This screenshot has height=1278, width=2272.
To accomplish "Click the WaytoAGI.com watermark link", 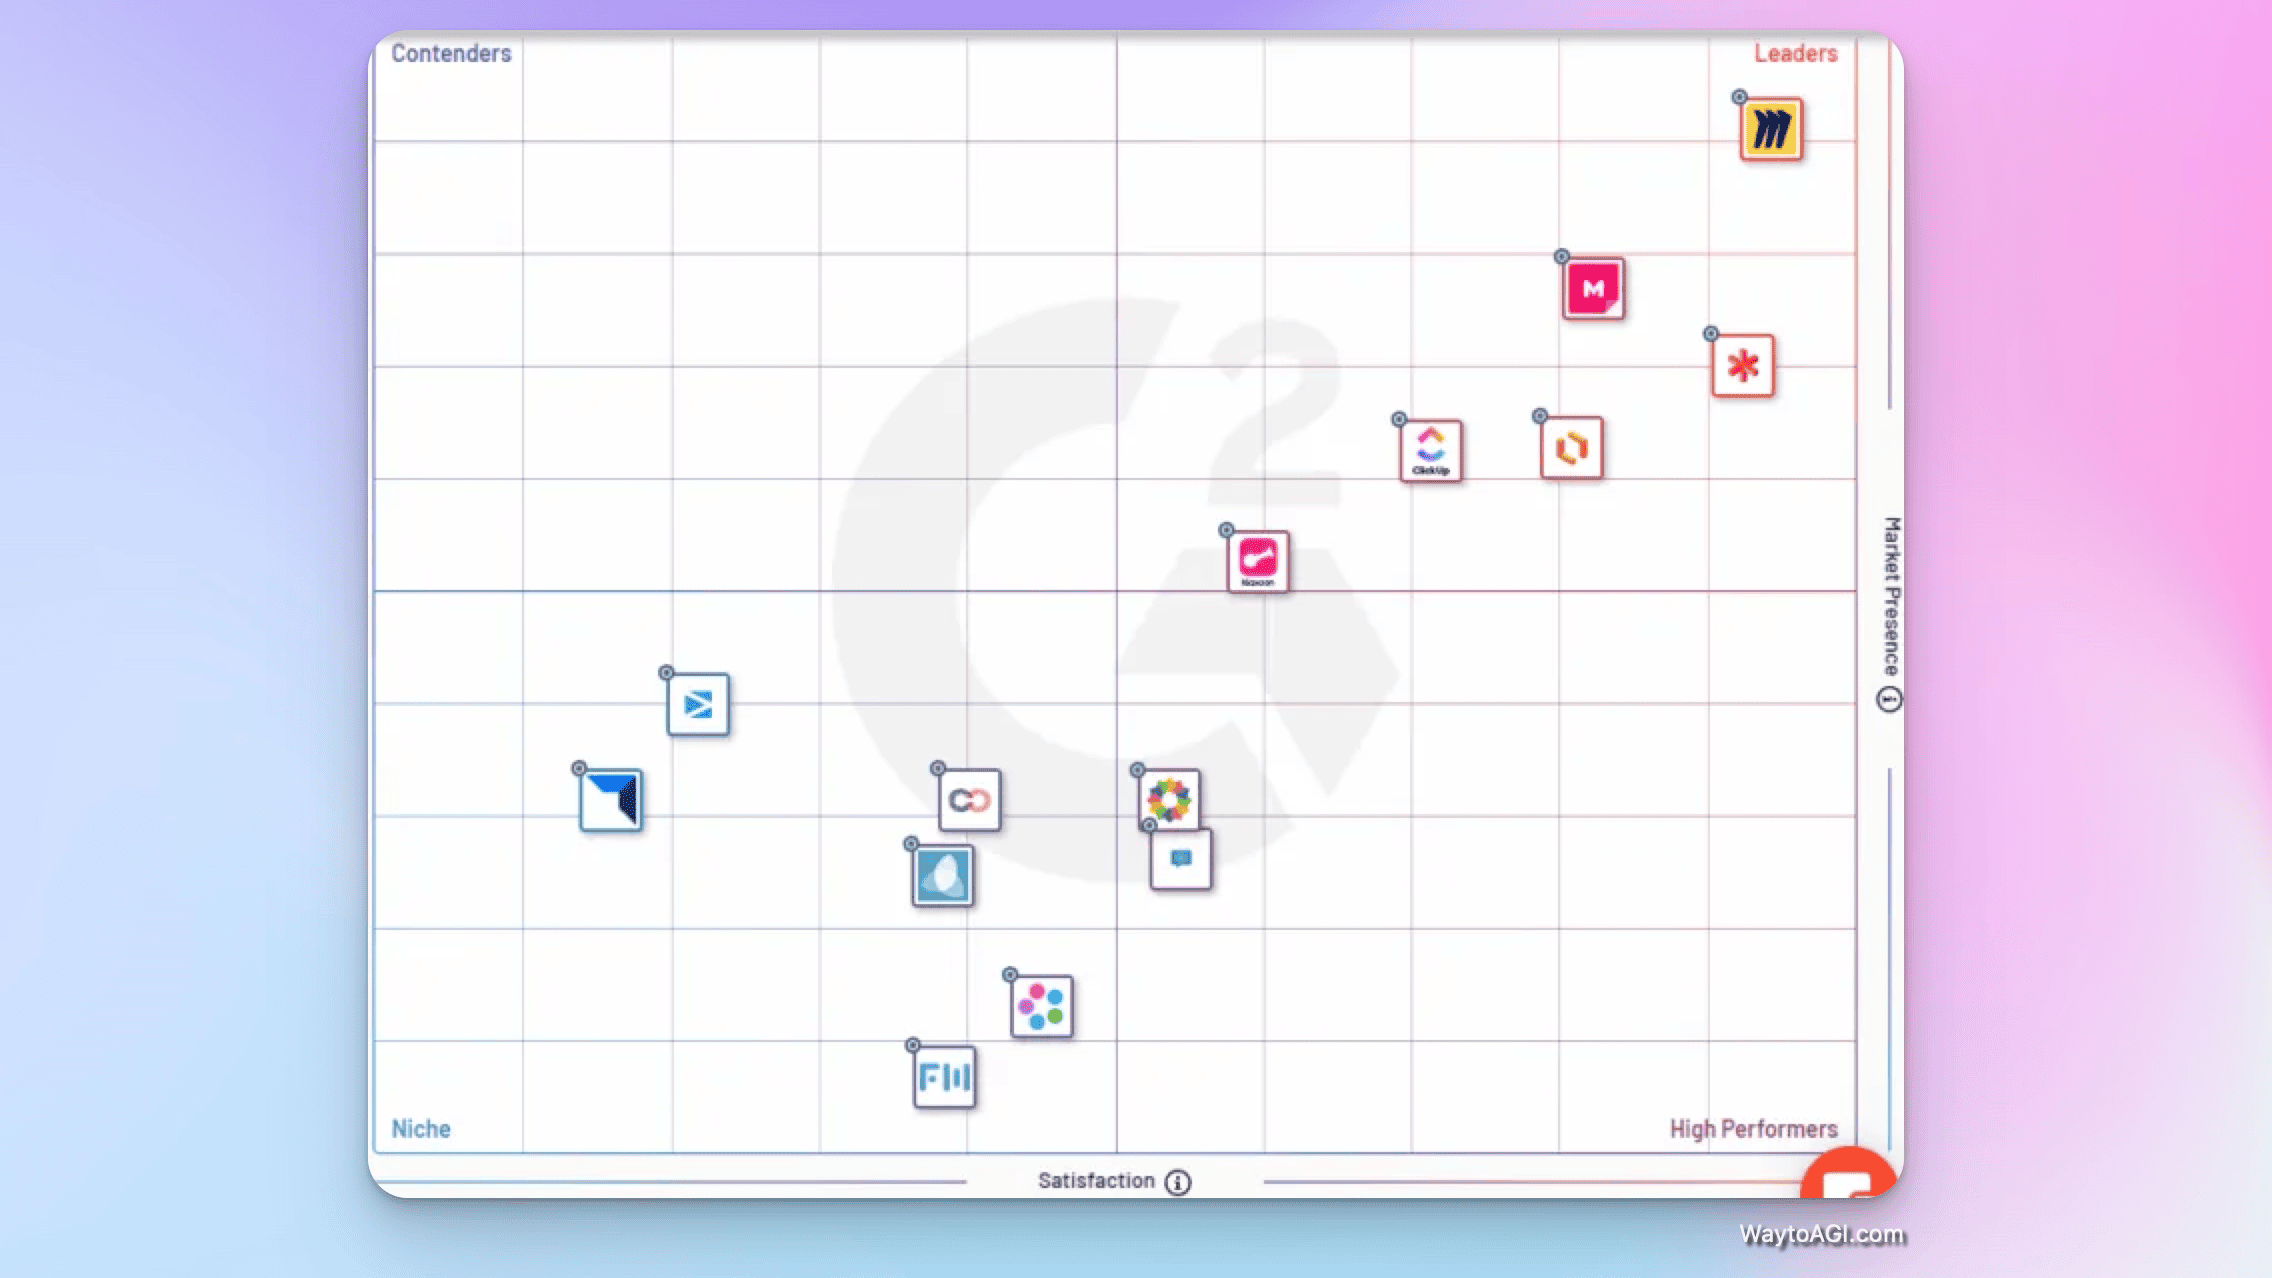I will coord(1822,1235).
